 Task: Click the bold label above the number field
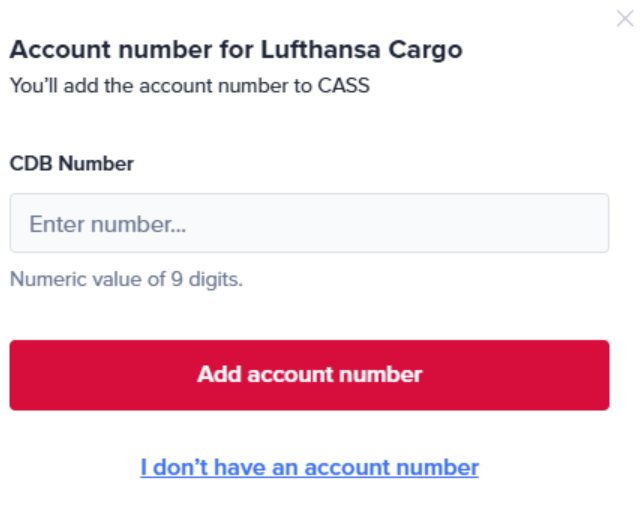point(72,163)
